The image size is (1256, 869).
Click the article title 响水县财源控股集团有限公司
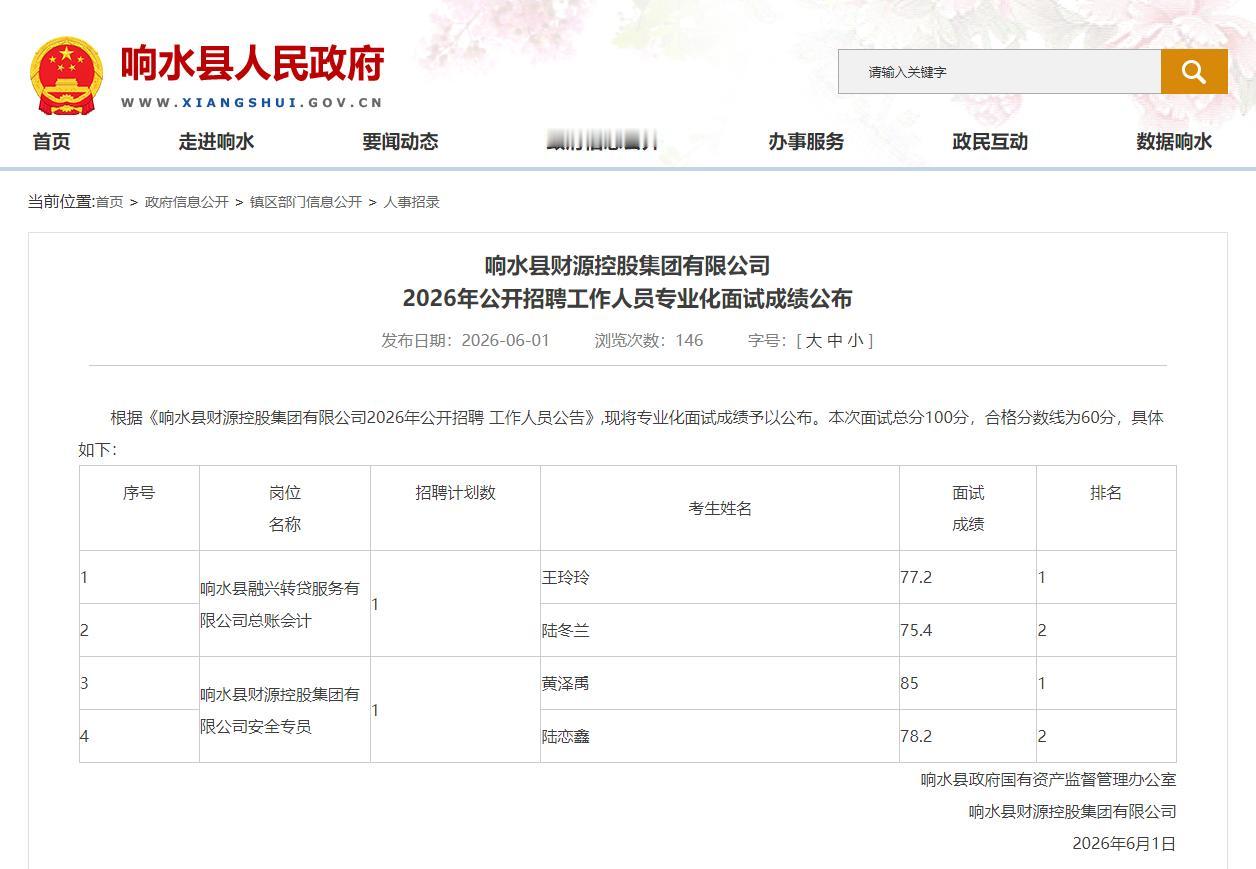(628, 266)
